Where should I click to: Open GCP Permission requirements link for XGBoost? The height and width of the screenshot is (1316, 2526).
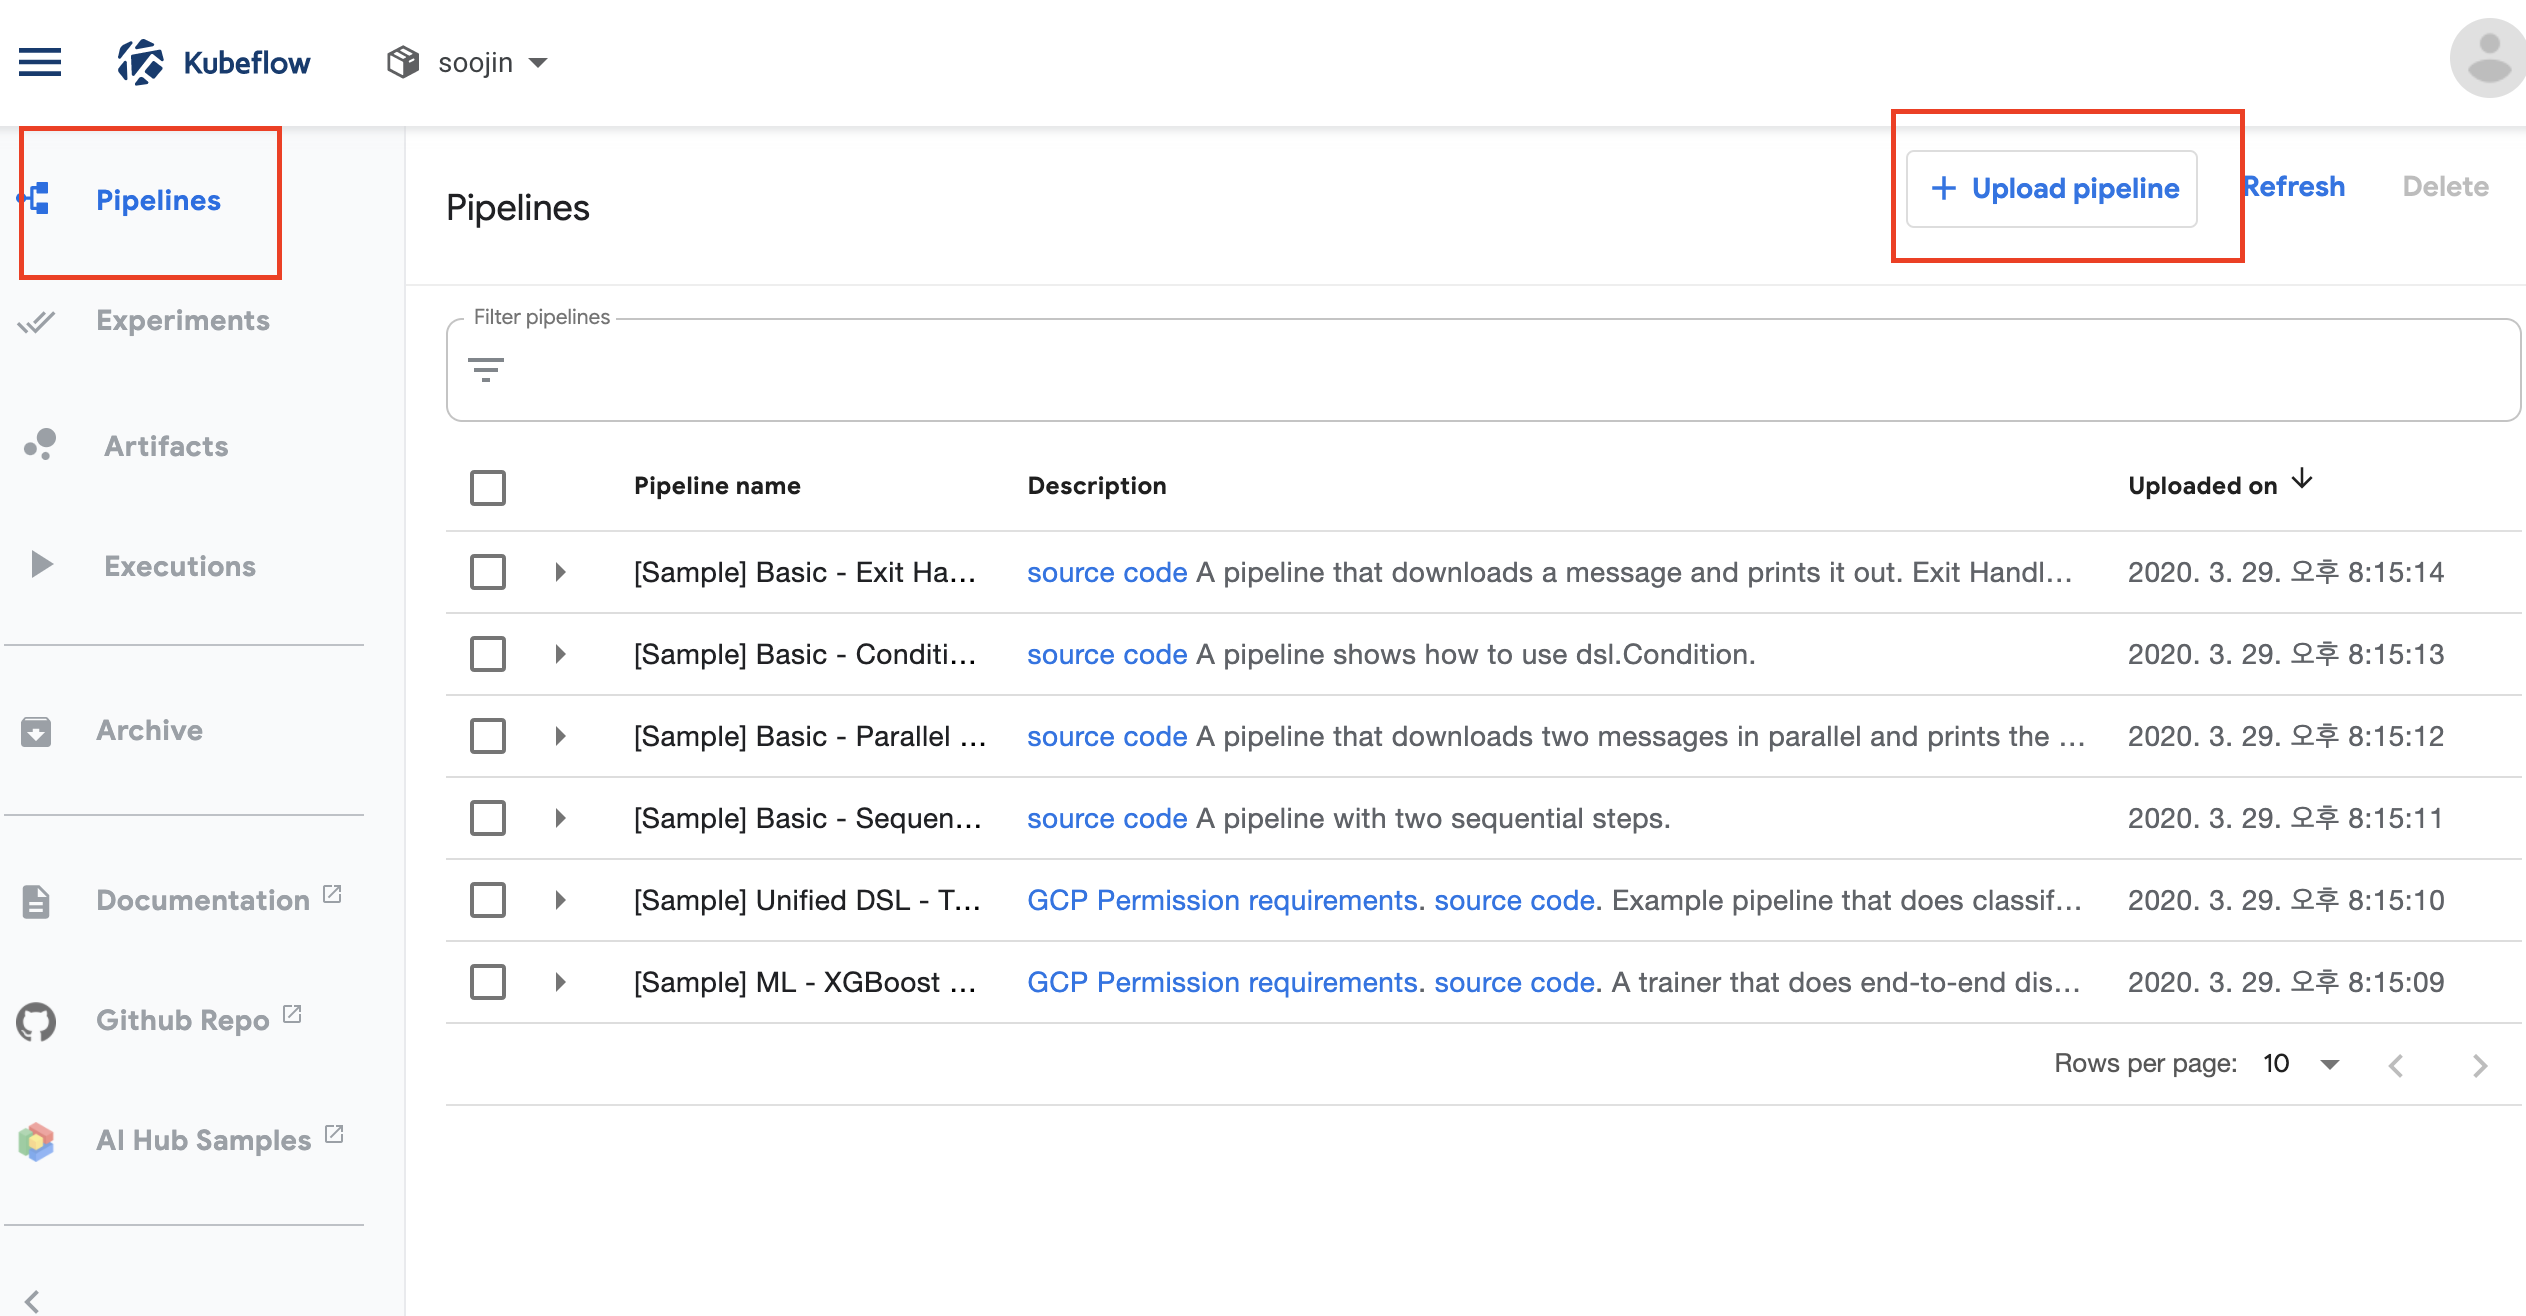[x=1222, y=982]
